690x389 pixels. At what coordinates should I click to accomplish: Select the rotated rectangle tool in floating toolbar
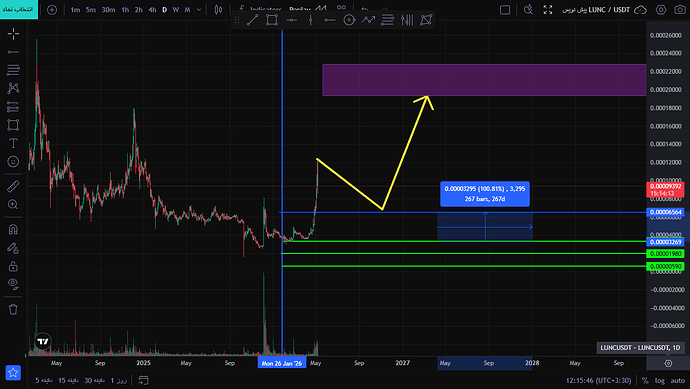tap(426, 20)
